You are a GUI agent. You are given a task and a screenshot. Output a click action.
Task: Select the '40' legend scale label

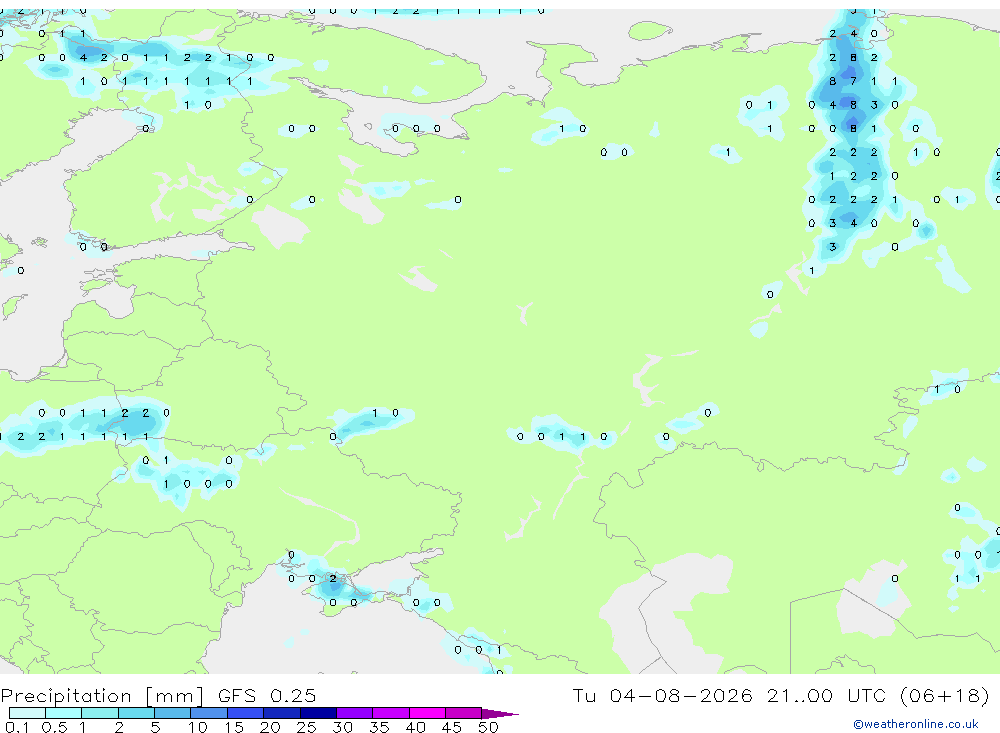(415, 727)
